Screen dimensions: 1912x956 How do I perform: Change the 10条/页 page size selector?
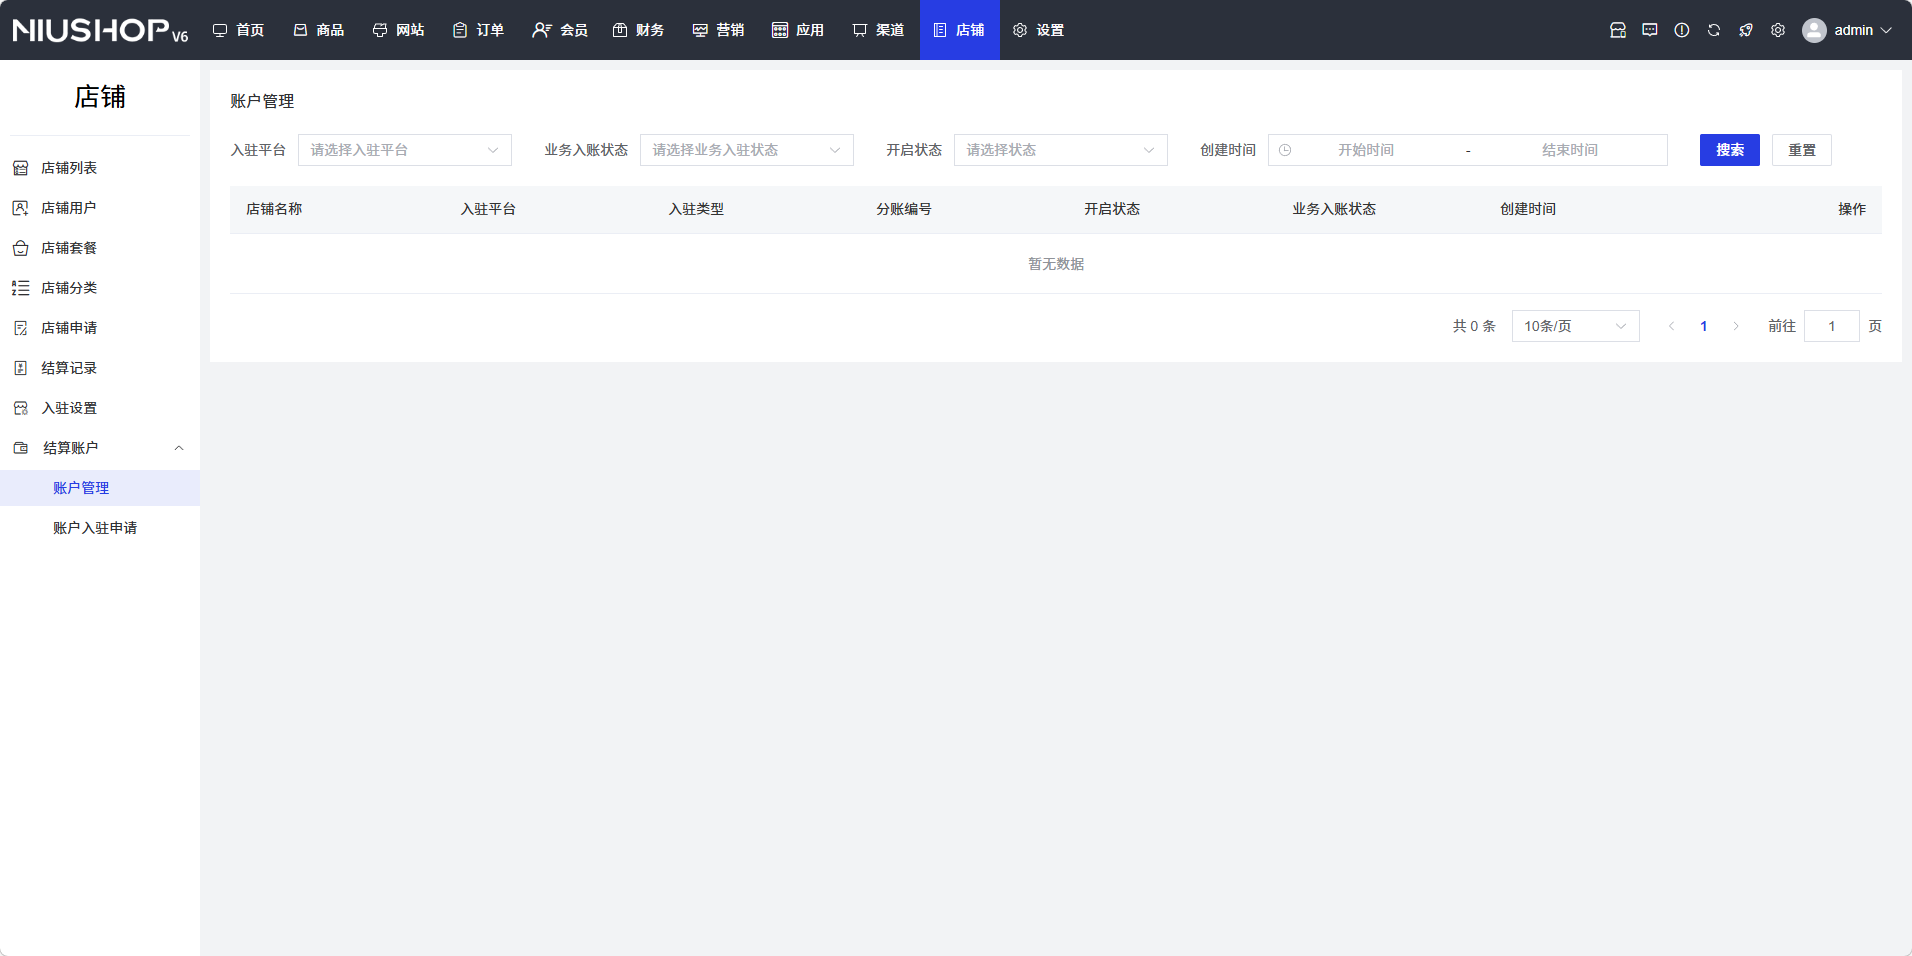1575,326
